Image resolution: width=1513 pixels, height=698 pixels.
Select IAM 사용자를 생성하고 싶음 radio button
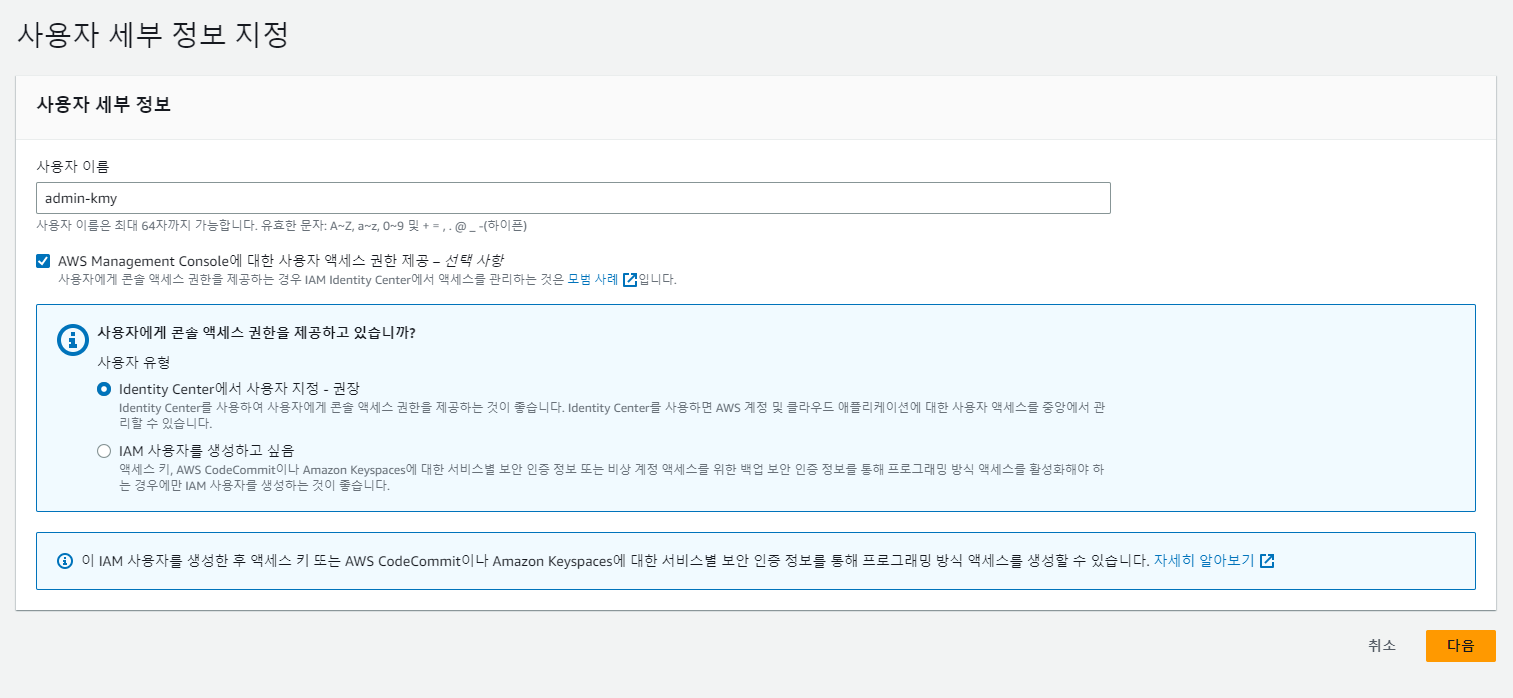coord(104,451)
